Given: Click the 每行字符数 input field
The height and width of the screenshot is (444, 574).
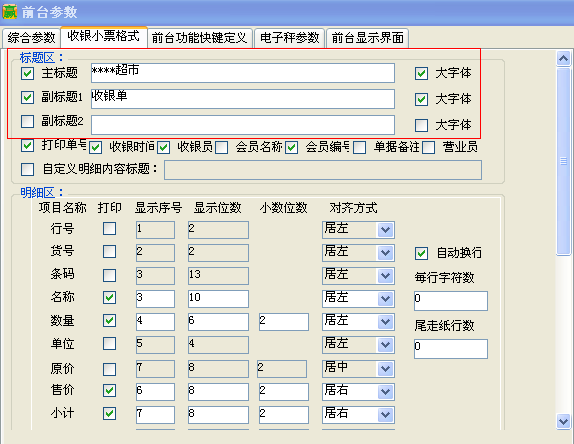Looking at the screenshot, I should coord(451,301).
